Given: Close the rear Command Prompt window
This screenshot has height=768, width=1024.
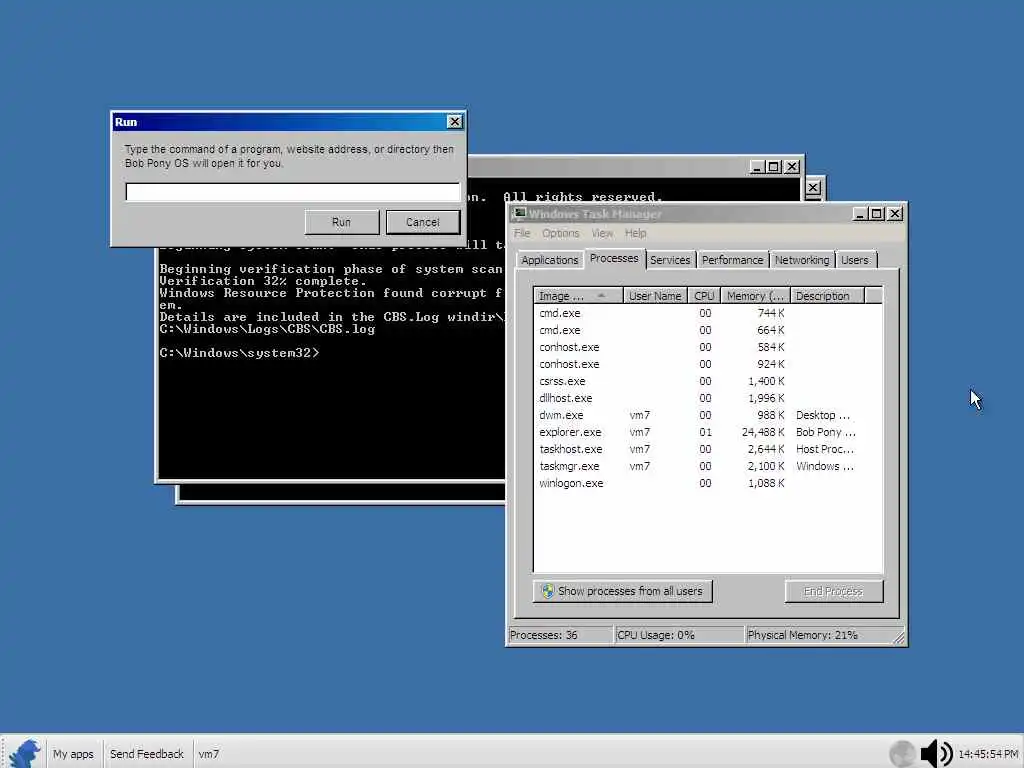Looking at the screenshot, I should click(x=813, y=188).
